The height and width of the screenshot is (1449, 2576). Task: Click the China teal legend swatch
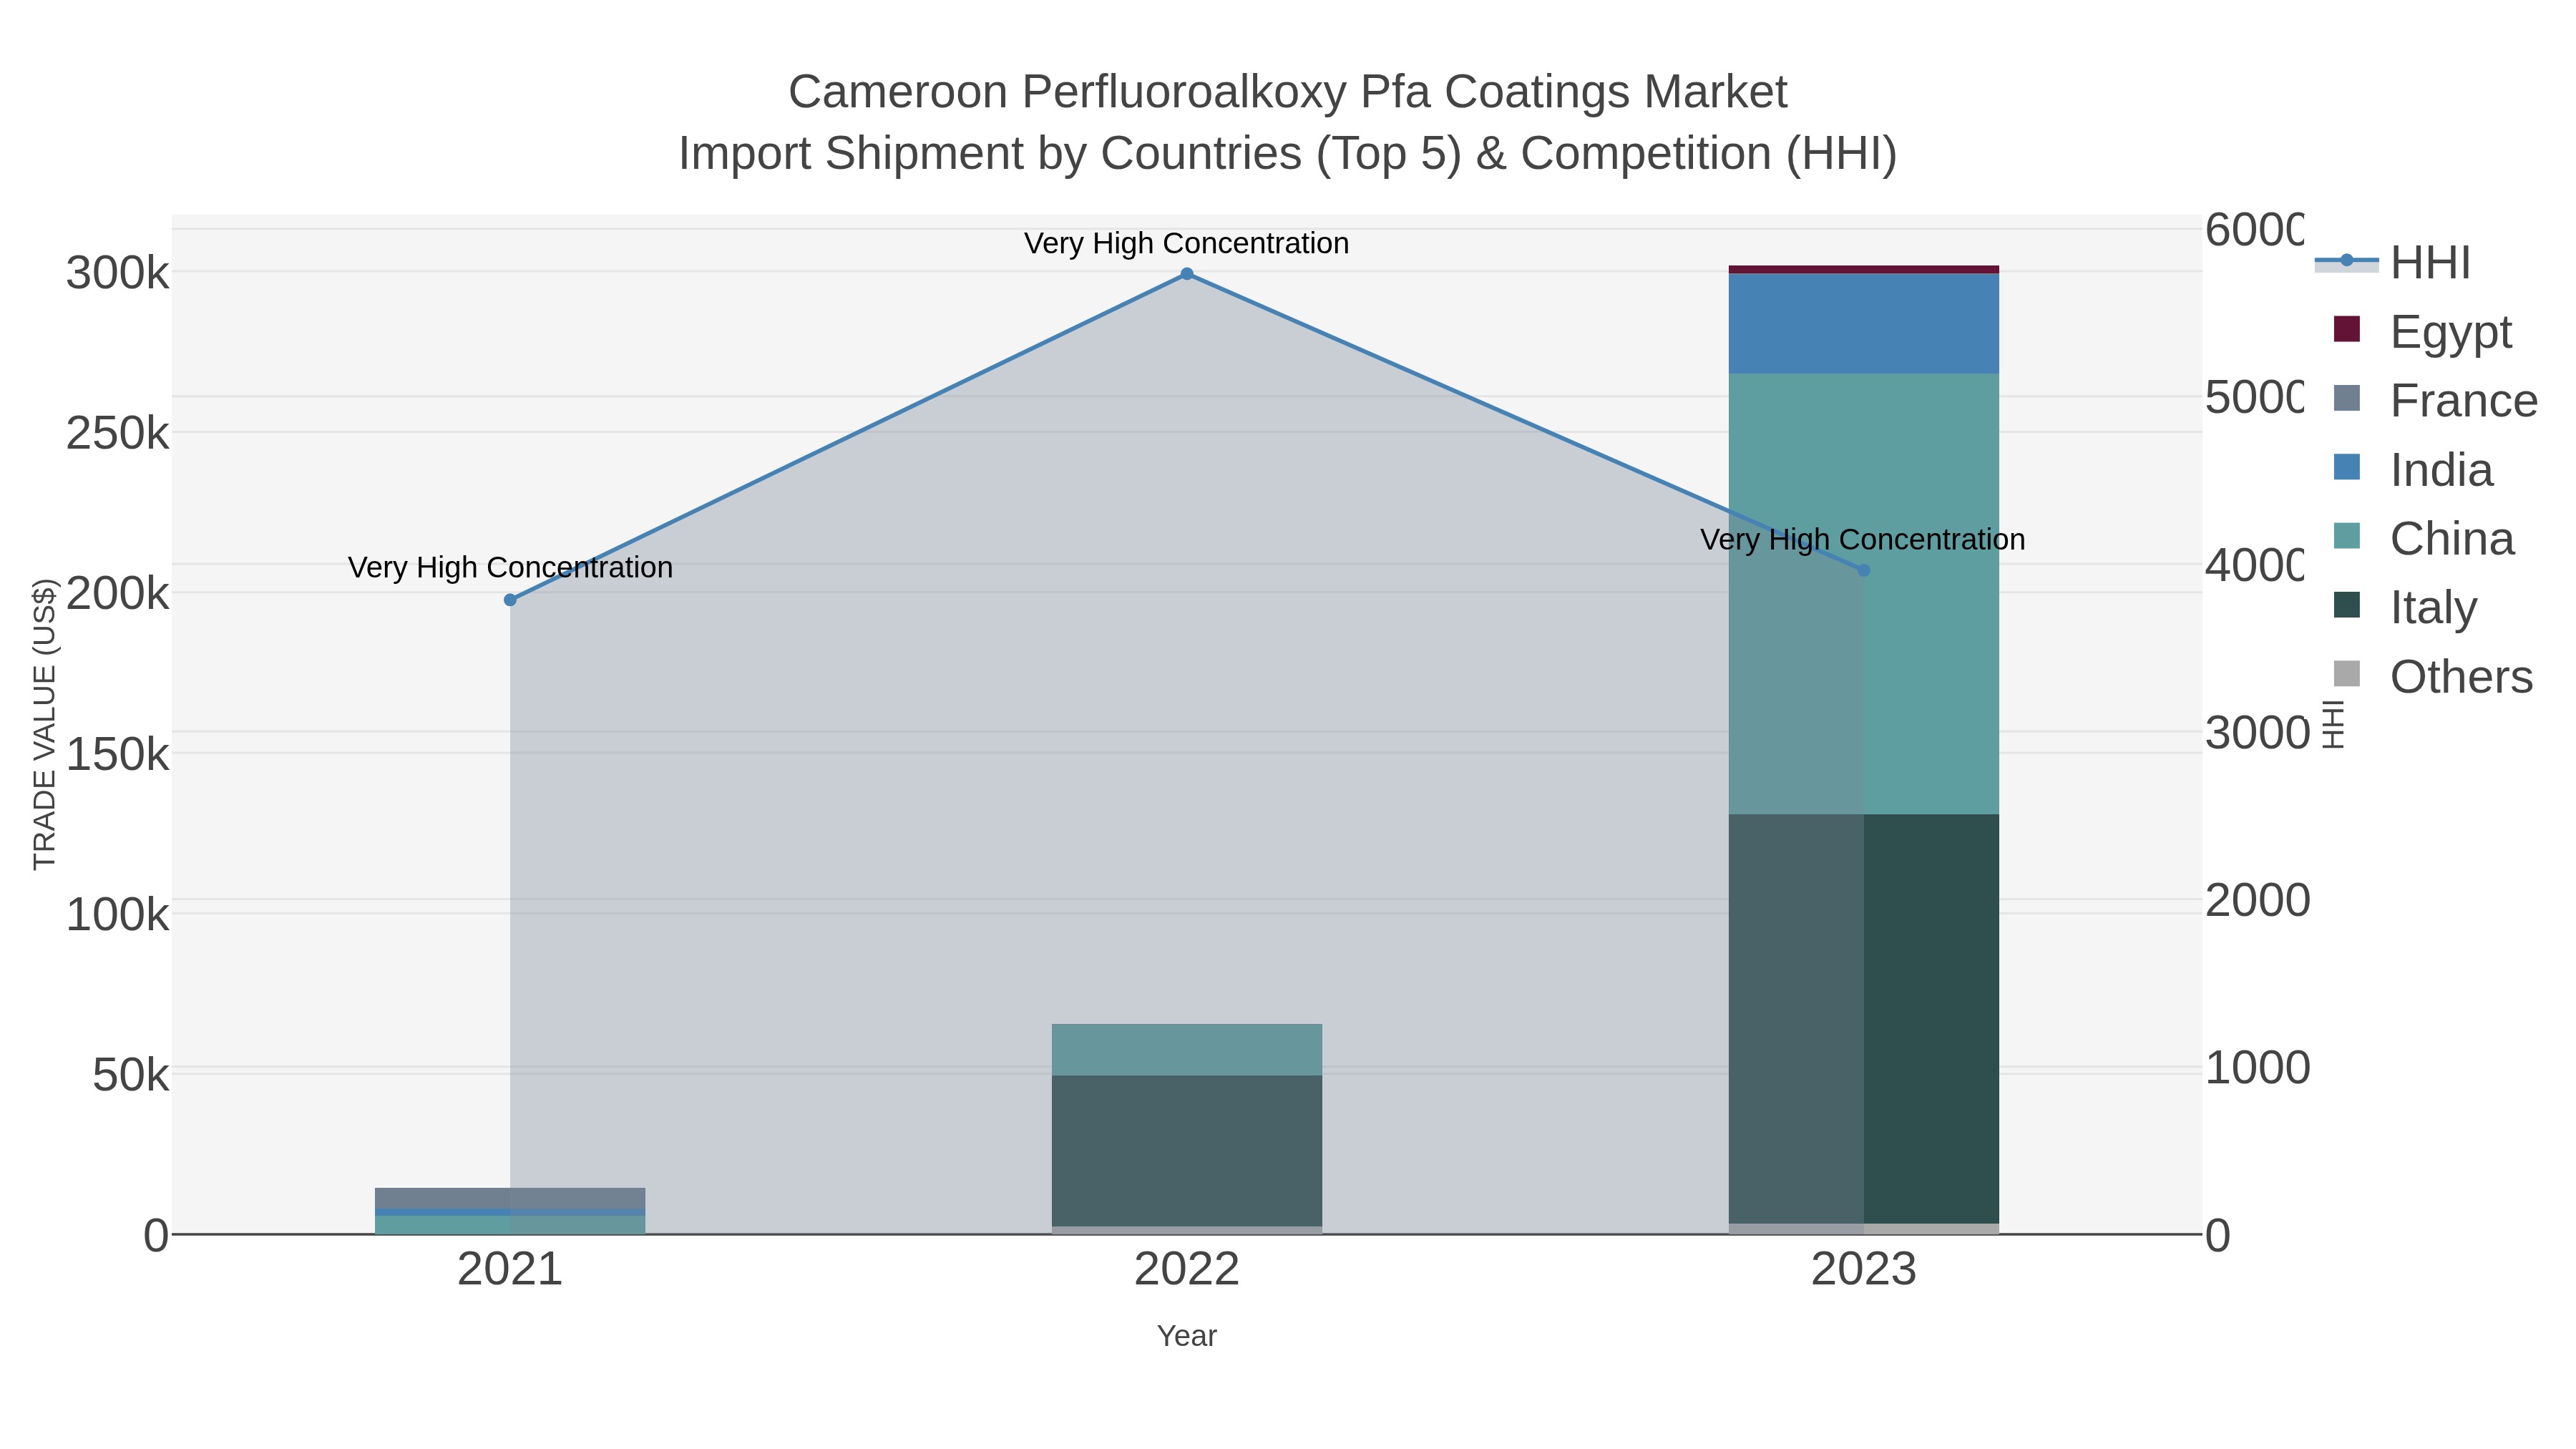tap(2346, 536)
